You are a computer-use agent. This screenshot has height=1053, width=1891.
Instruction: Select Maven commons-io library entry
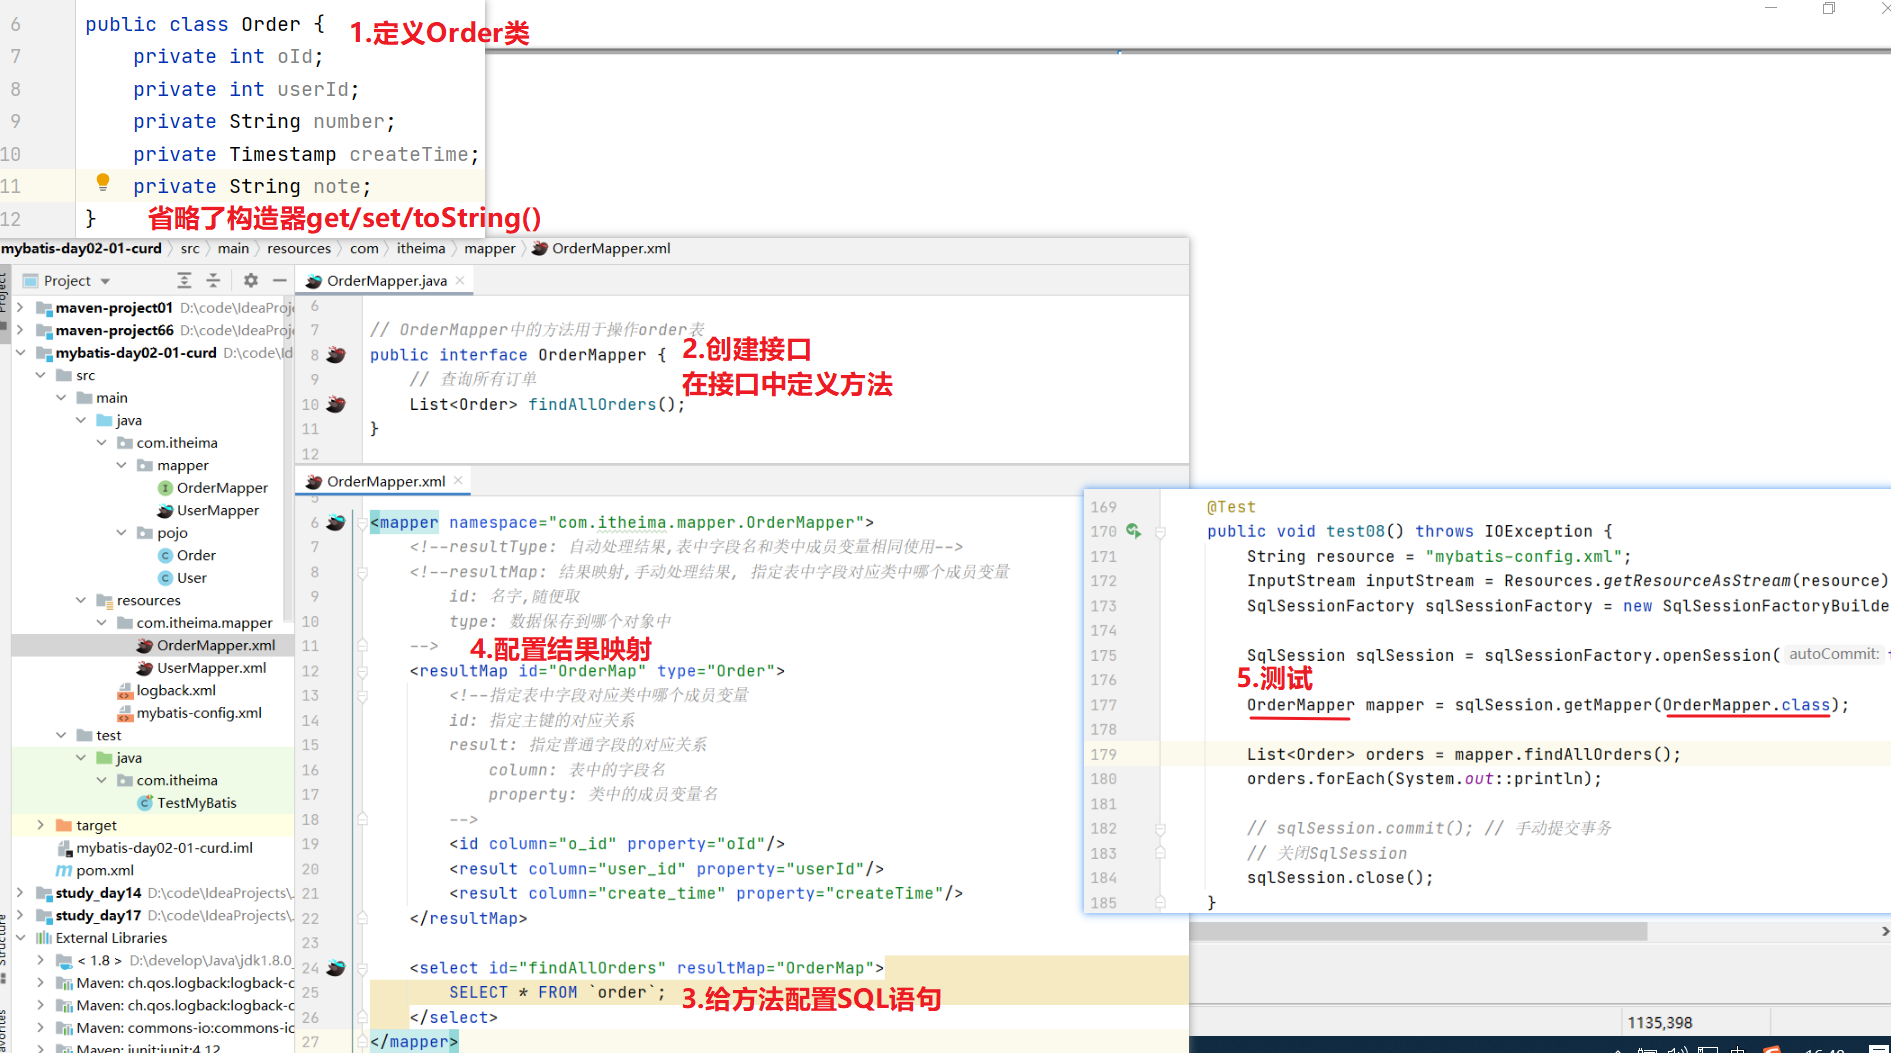point(175,1028)
